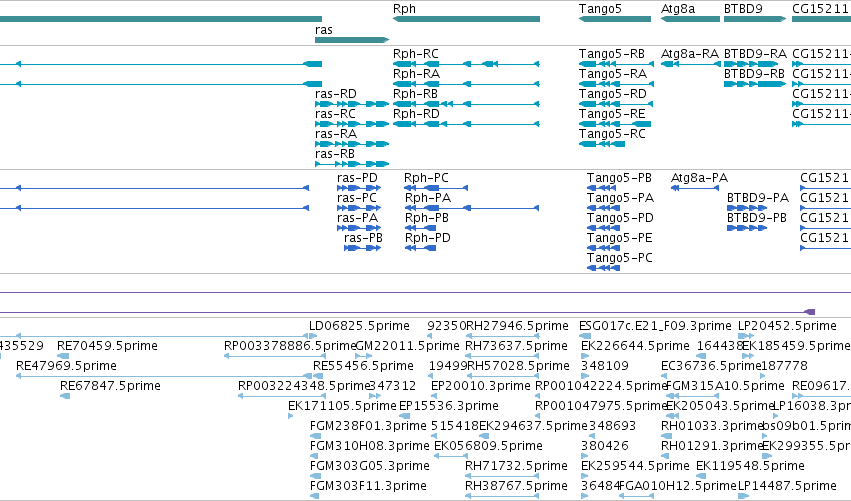Click FGM310H08.3prime EST label

(x=370, y=446)
